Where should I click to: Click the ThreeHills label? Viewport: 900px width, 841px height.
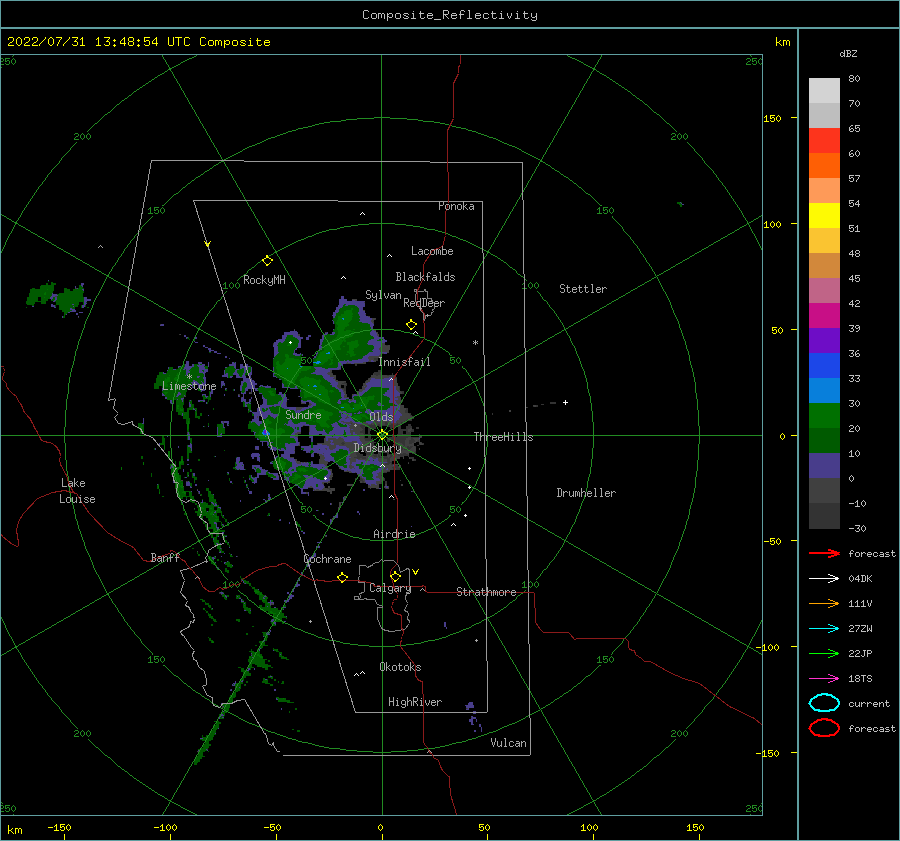point(503,437)
